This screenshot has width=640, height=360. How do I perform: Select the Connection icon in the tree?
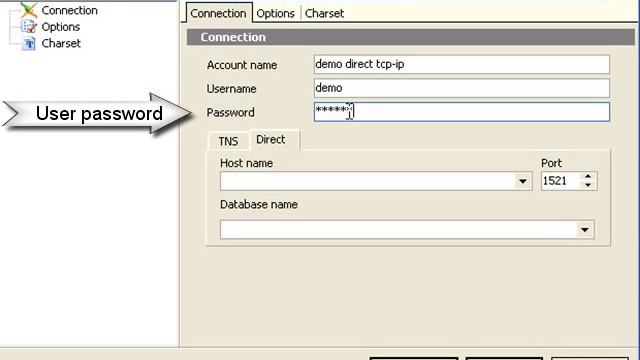[x=29, y=10]
